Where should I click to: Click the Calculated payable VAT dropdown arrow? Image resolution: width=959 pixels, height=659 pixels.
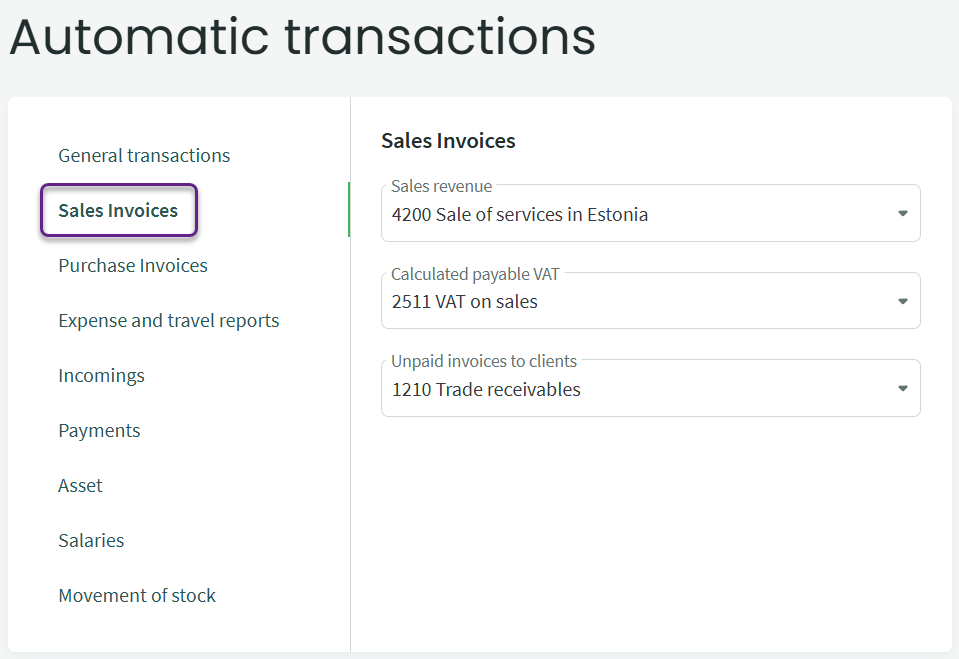click(902, 301)
